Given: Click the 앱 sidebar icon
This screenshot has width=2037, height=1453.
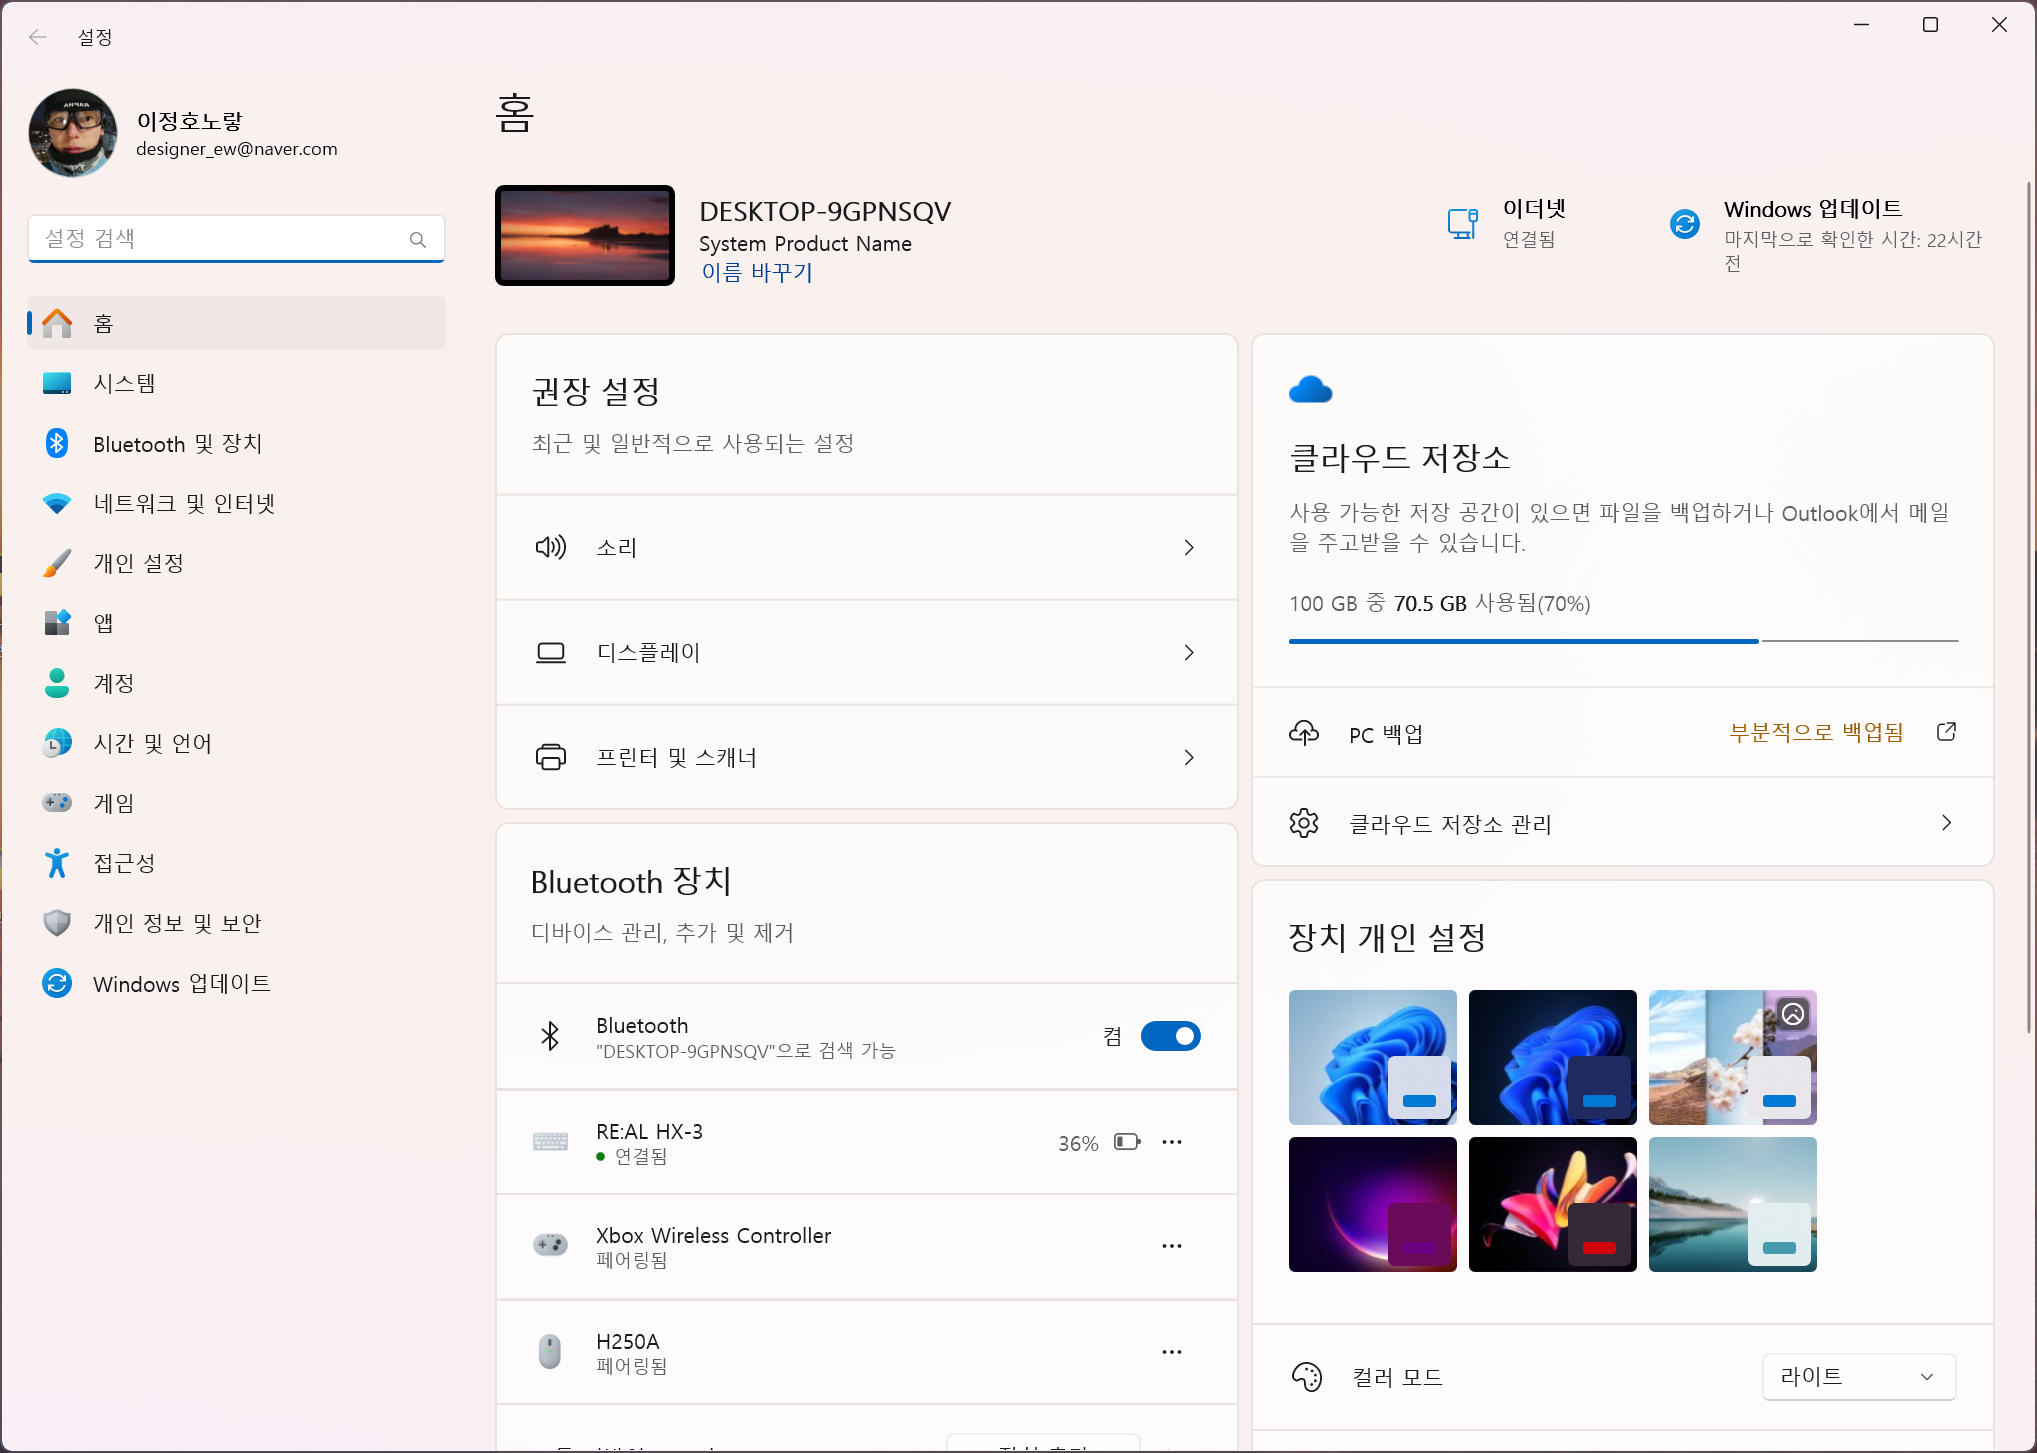Looking at the screenshot, I should (57, 623).
